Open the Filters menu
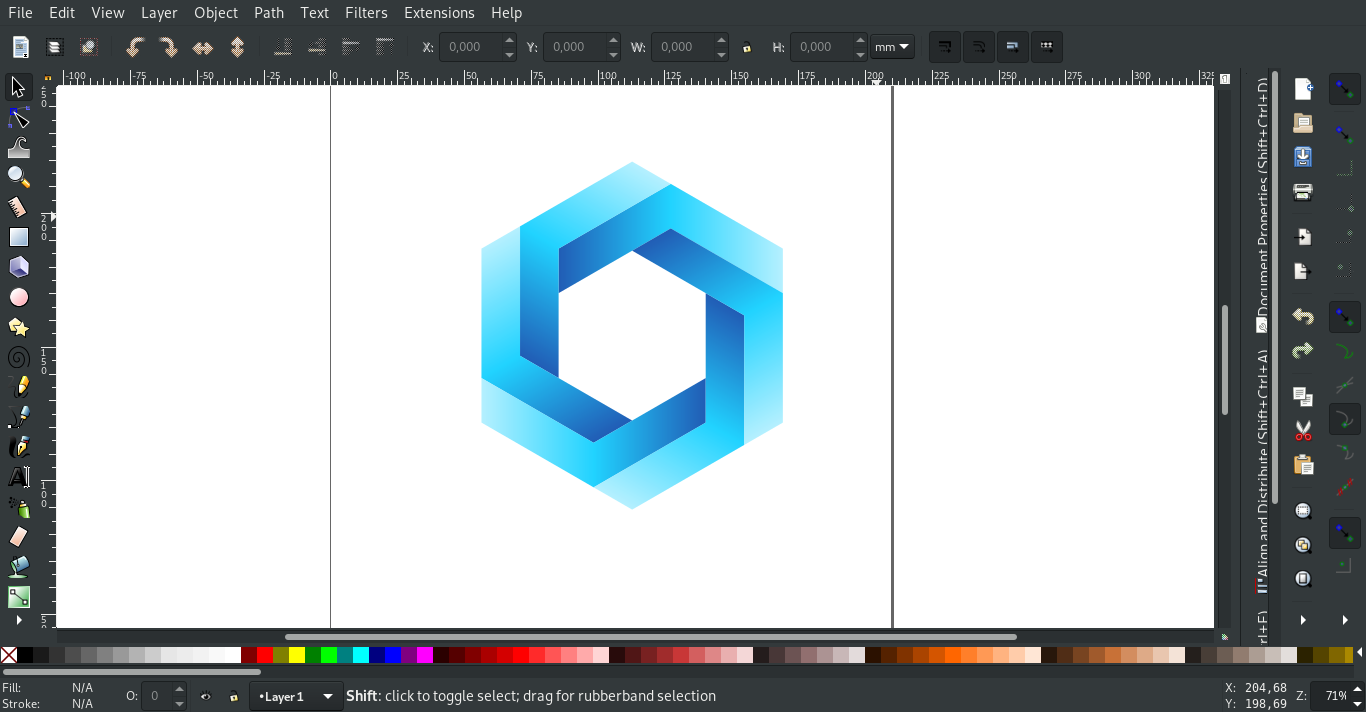 (x=366, y=13)
